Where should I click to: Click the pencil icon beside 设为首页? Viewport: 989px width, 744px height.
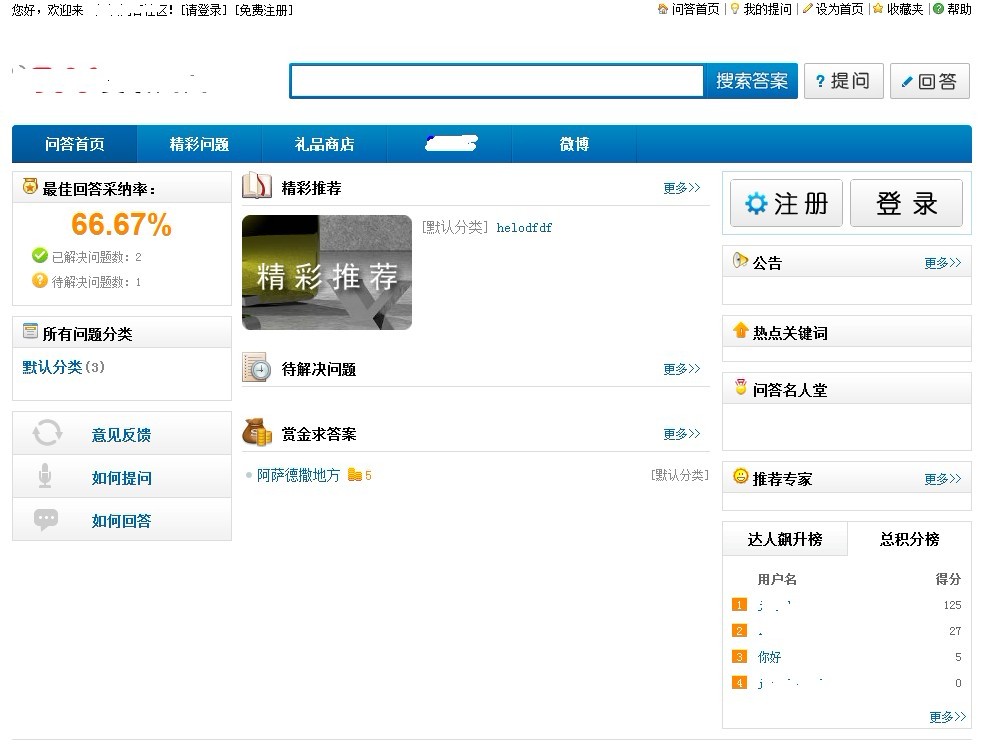tap(807, 9)
